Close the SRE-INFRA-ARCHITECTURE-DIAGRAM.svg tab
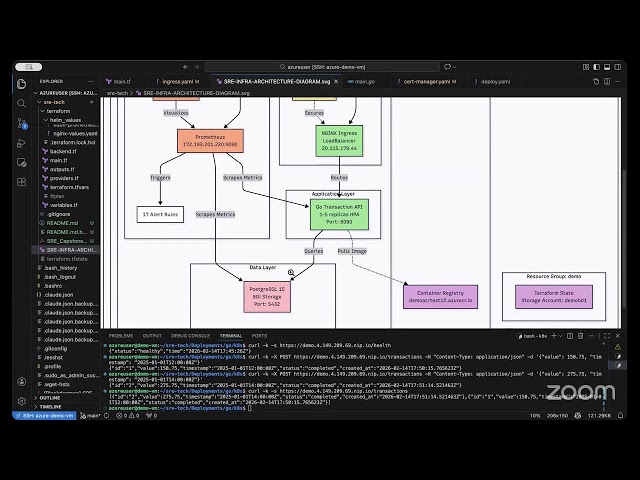This screenshot has width=640, height=480. coord(336,82)
